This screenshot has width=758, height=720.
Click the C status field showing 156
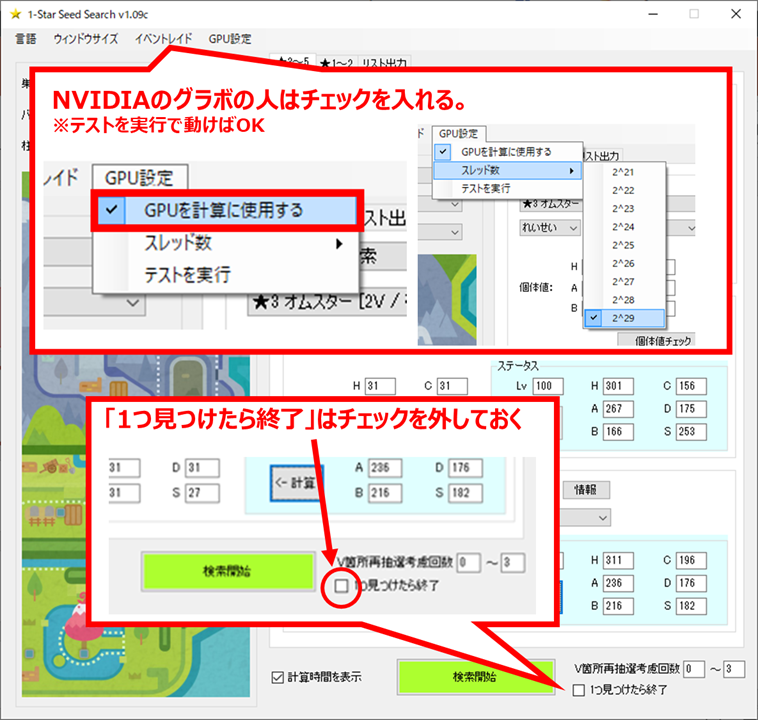click(691, 386)
